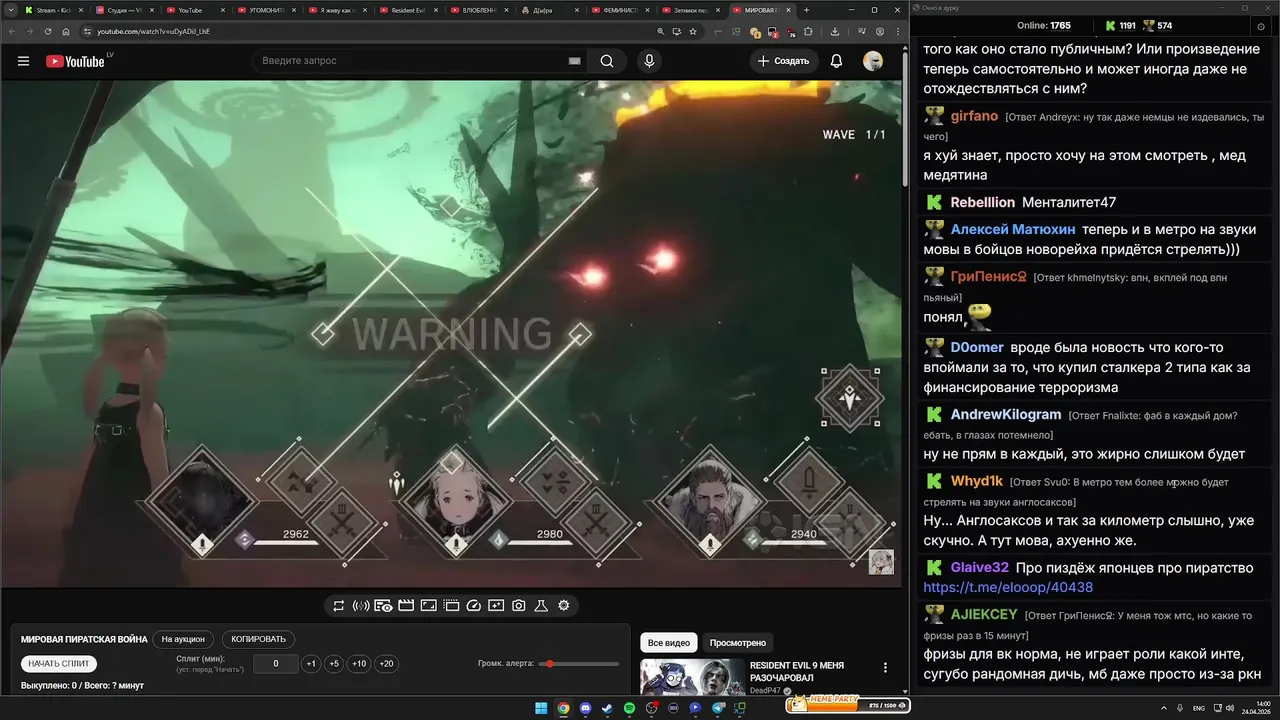
Task: Click the speedometer icon in video toolbar
Action: pyautogui.click(x=474, y=606)
